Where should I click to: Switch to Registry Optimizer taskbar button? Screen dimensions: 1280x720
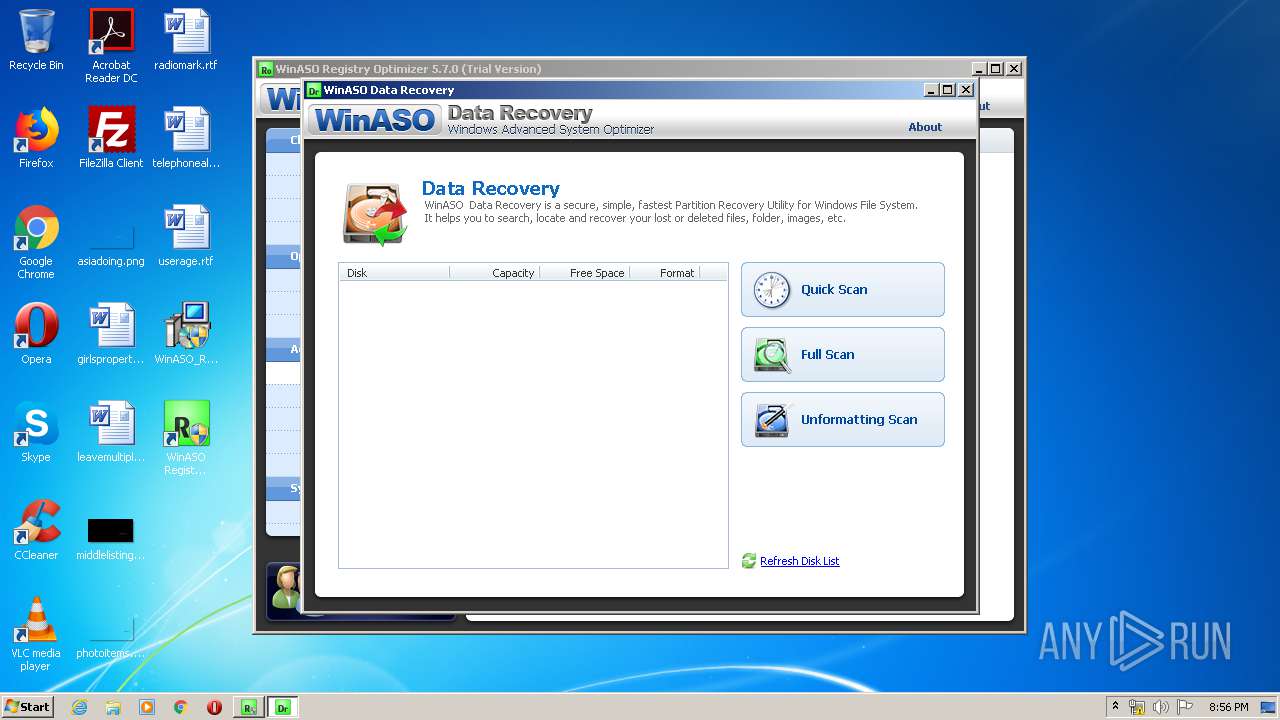tap(248, 707)
